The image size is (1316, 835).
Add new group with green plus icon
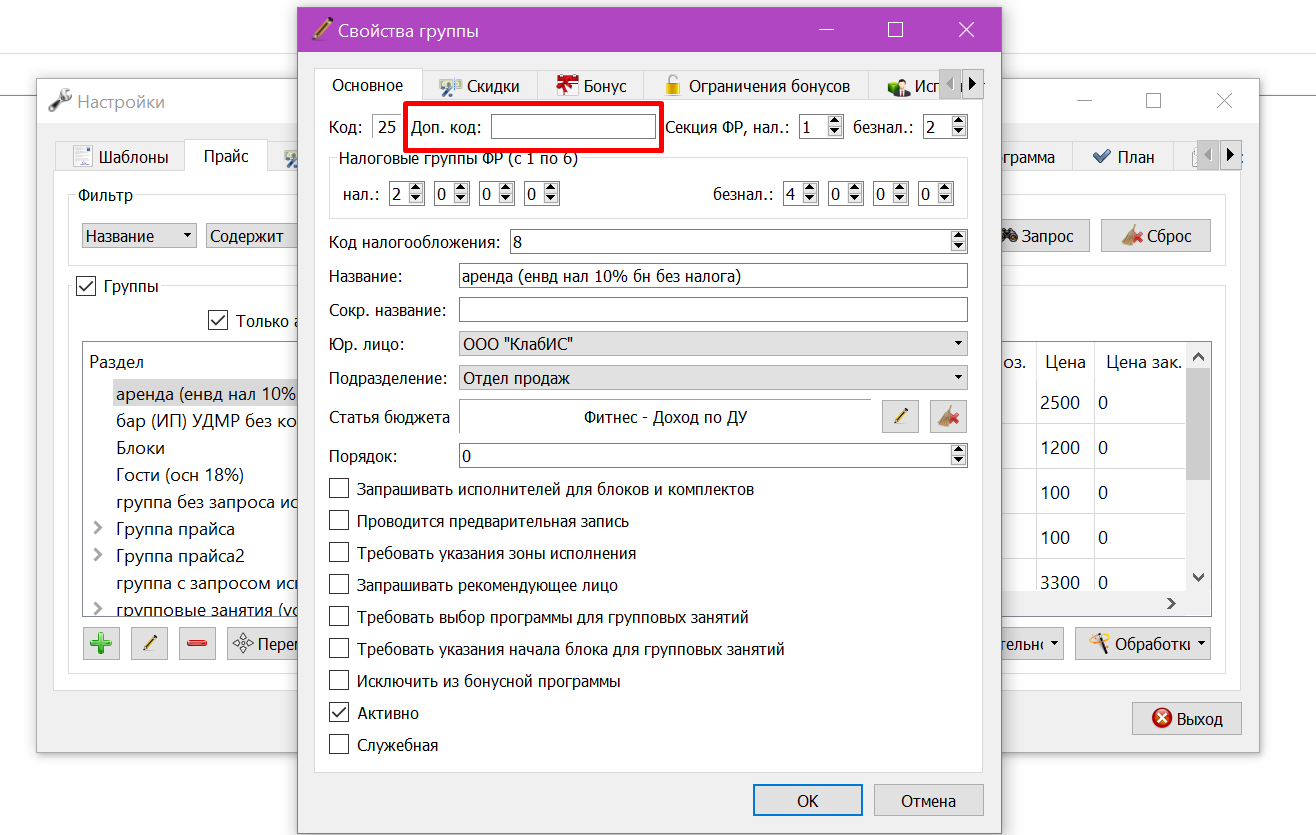coord(100,644)
